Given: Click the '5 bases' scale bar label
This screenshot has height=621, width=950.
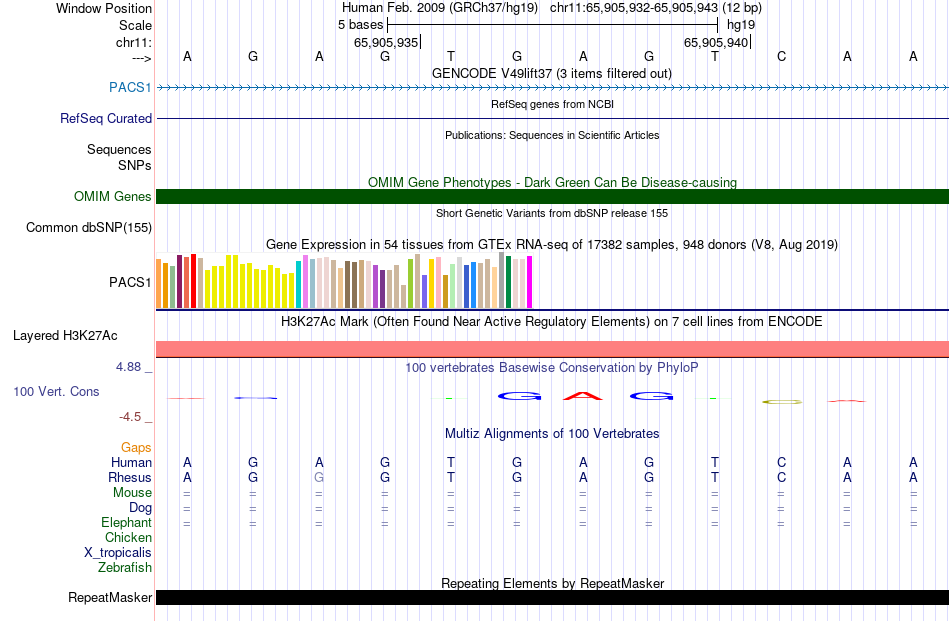Looking at the screenshot, I should (x=360, y=25).
